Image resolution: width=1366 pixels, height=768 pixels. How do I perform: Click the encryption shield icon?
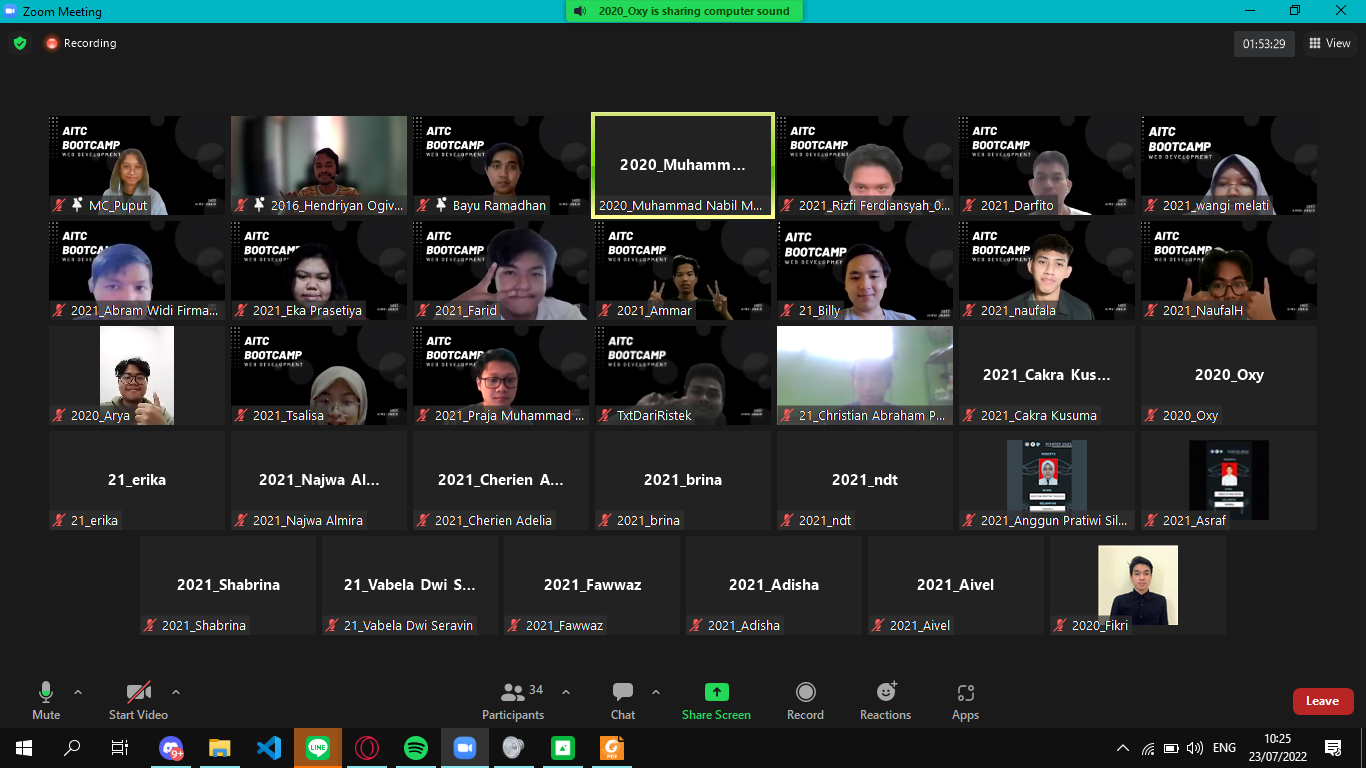pos(19,43)
